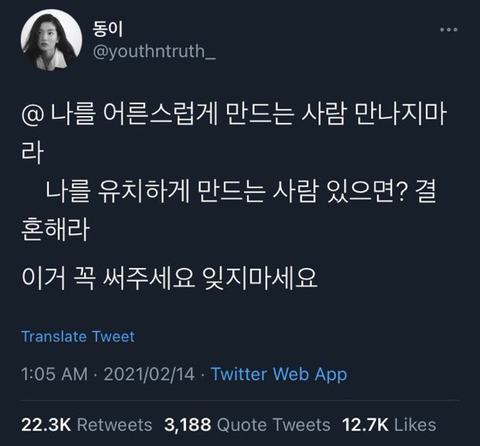This screenshot has height=446, width=480.
Task: Click the word 혼해라 in the tweet
Action: pos(55,229)
